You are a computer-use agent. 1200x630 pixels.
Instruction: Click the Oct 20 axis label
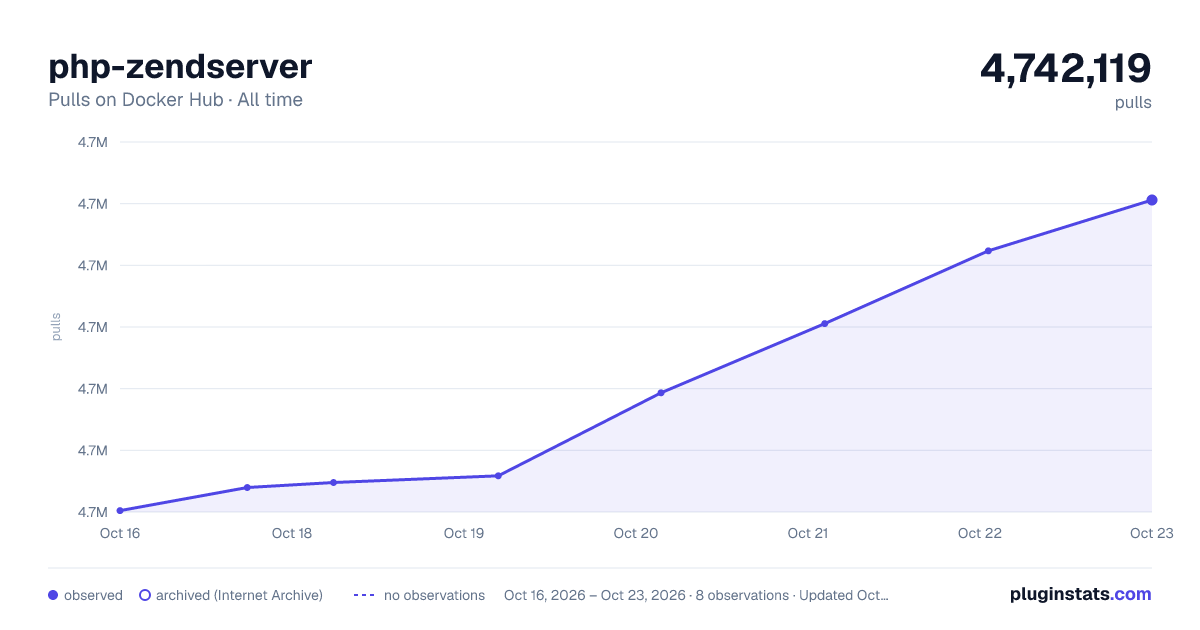coord(636,533)
